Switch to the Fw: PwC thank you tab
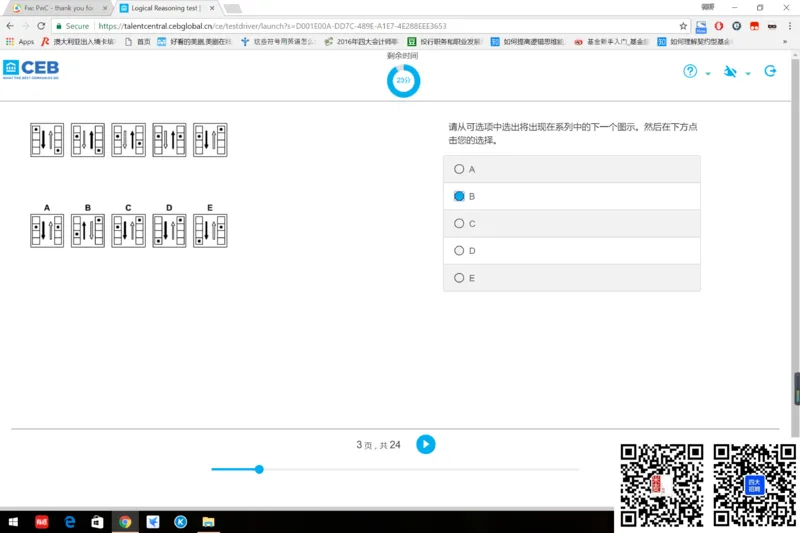The image size is (800, 533). [58, 8]
